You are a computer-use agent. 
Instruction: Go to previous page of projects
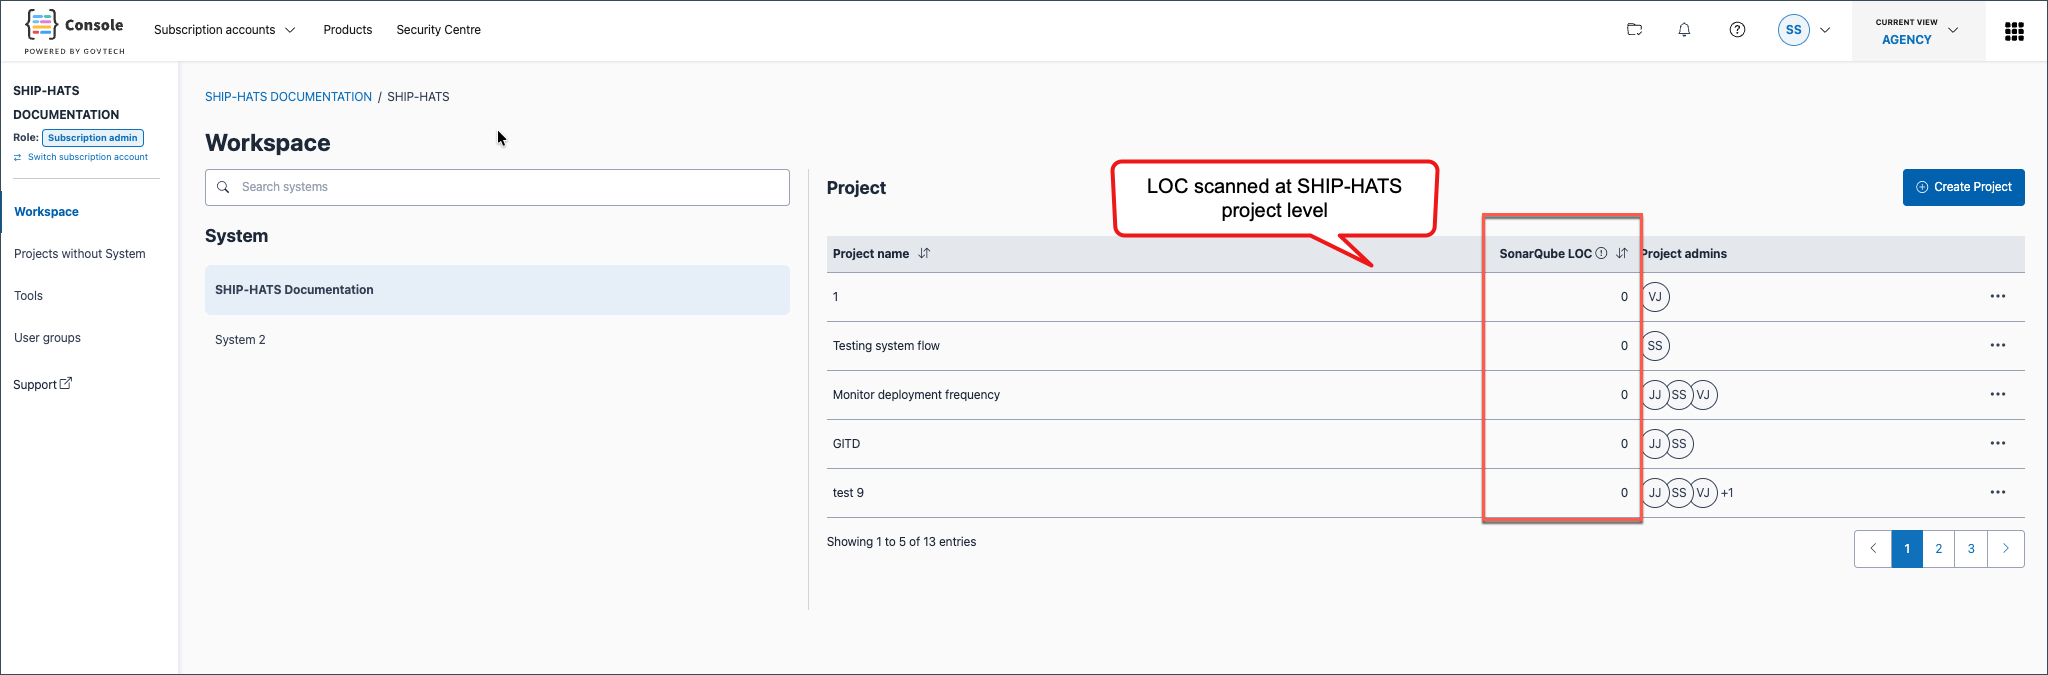[x=1873, y=549]
